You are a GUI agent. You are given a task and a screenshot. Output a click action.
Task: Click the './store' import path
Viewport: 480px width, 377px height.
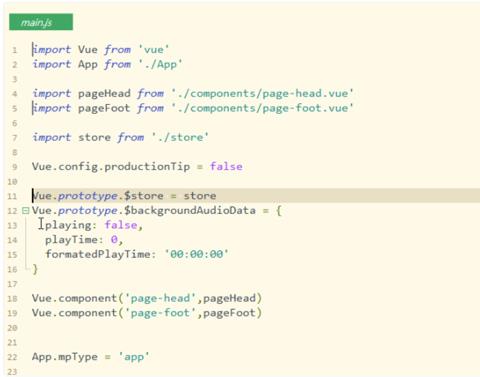tap(180, 137)
